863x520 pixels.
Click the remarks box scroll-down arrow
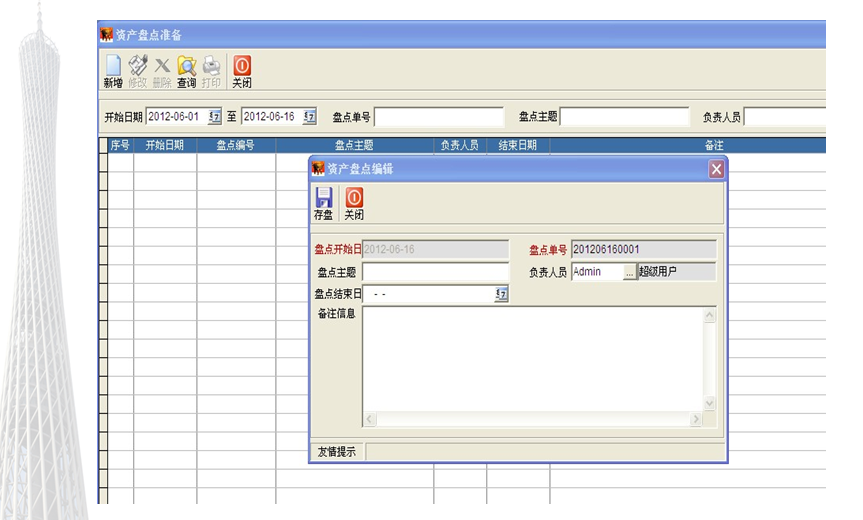click(709, 403)
